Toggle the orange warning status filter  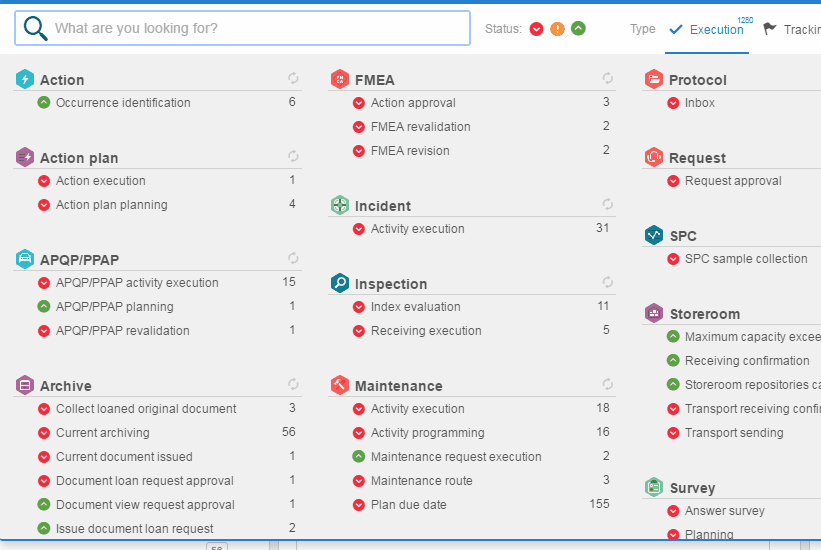tap(558, 29)
